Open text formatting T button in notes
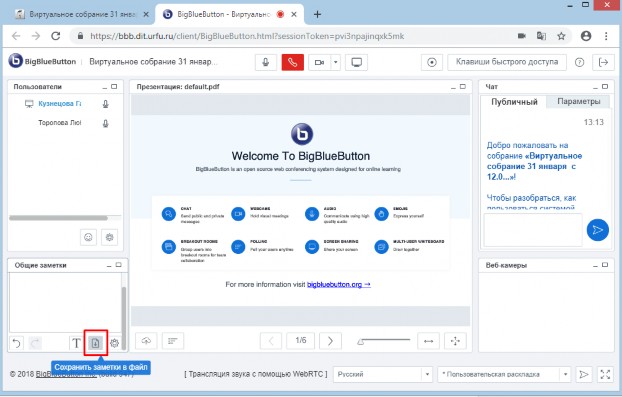622x397 pixels. coord(76,343)
